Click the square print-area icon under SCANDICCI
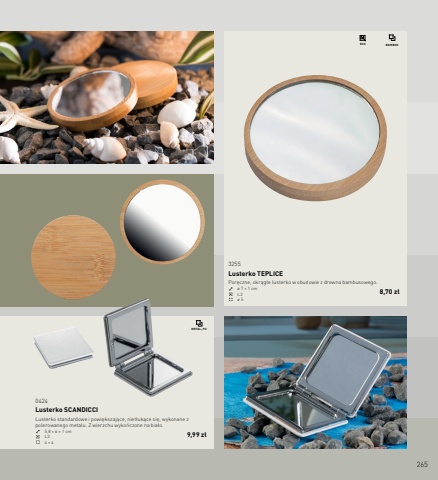The image size is (438, 480). tap(38, 442)
